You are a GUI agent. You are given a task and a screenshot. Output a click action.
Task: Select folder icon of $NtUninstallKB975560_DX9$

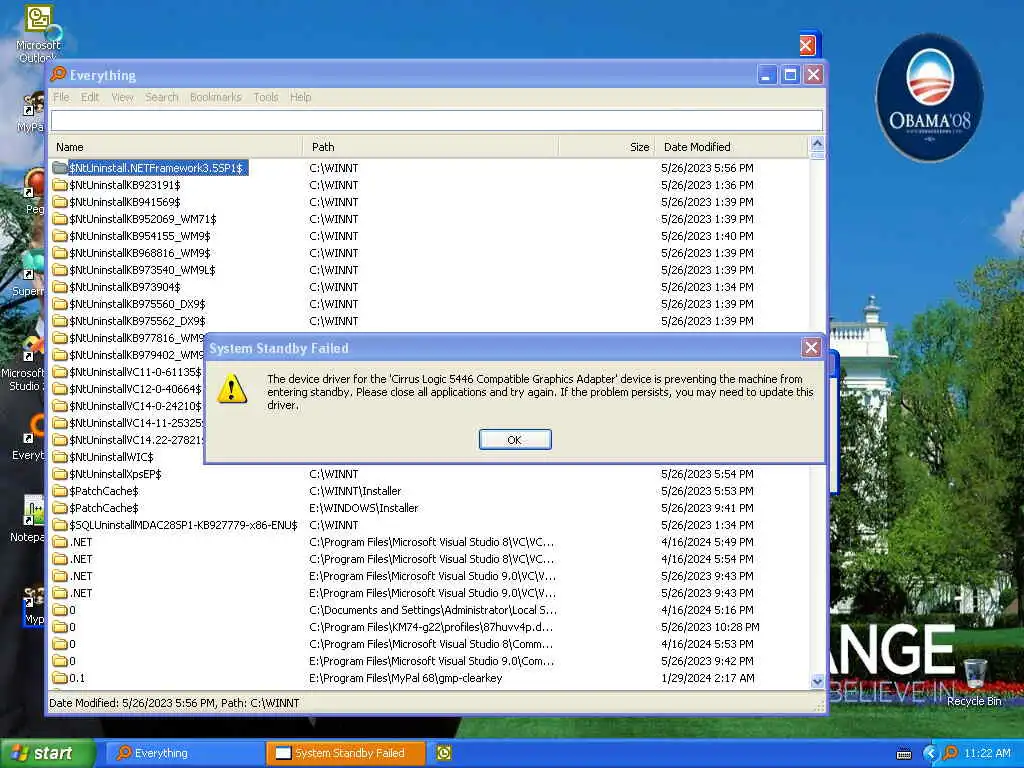coord(60,304)
